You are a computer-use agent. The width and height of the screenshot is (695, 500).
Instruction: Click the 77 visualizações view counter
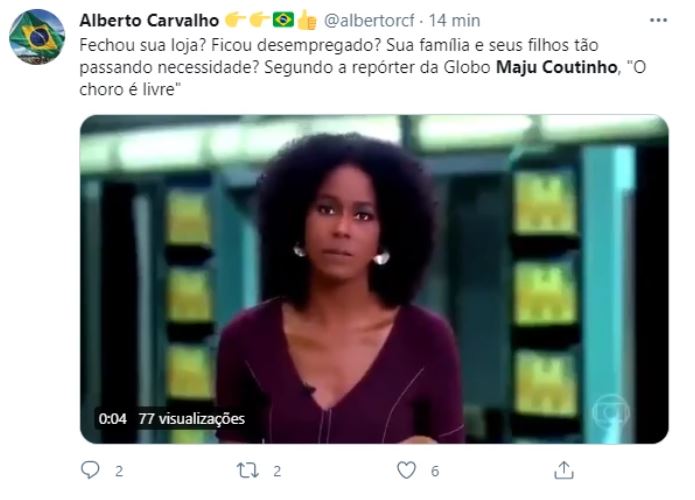(x=191, y=418)
